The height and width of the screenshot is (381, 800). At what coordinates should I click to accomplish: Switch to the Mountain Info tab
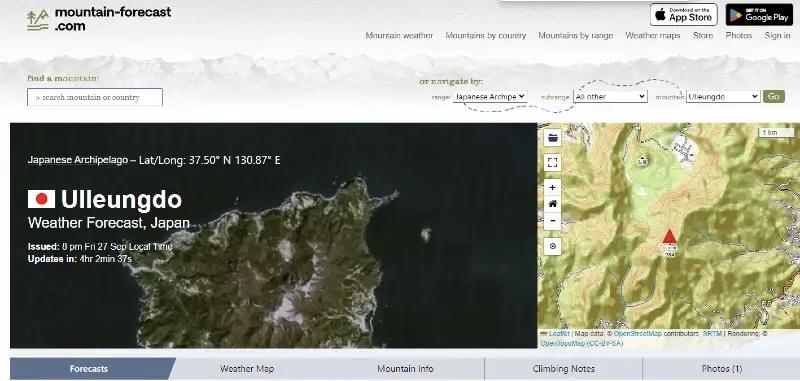click(x=405, y=368)
